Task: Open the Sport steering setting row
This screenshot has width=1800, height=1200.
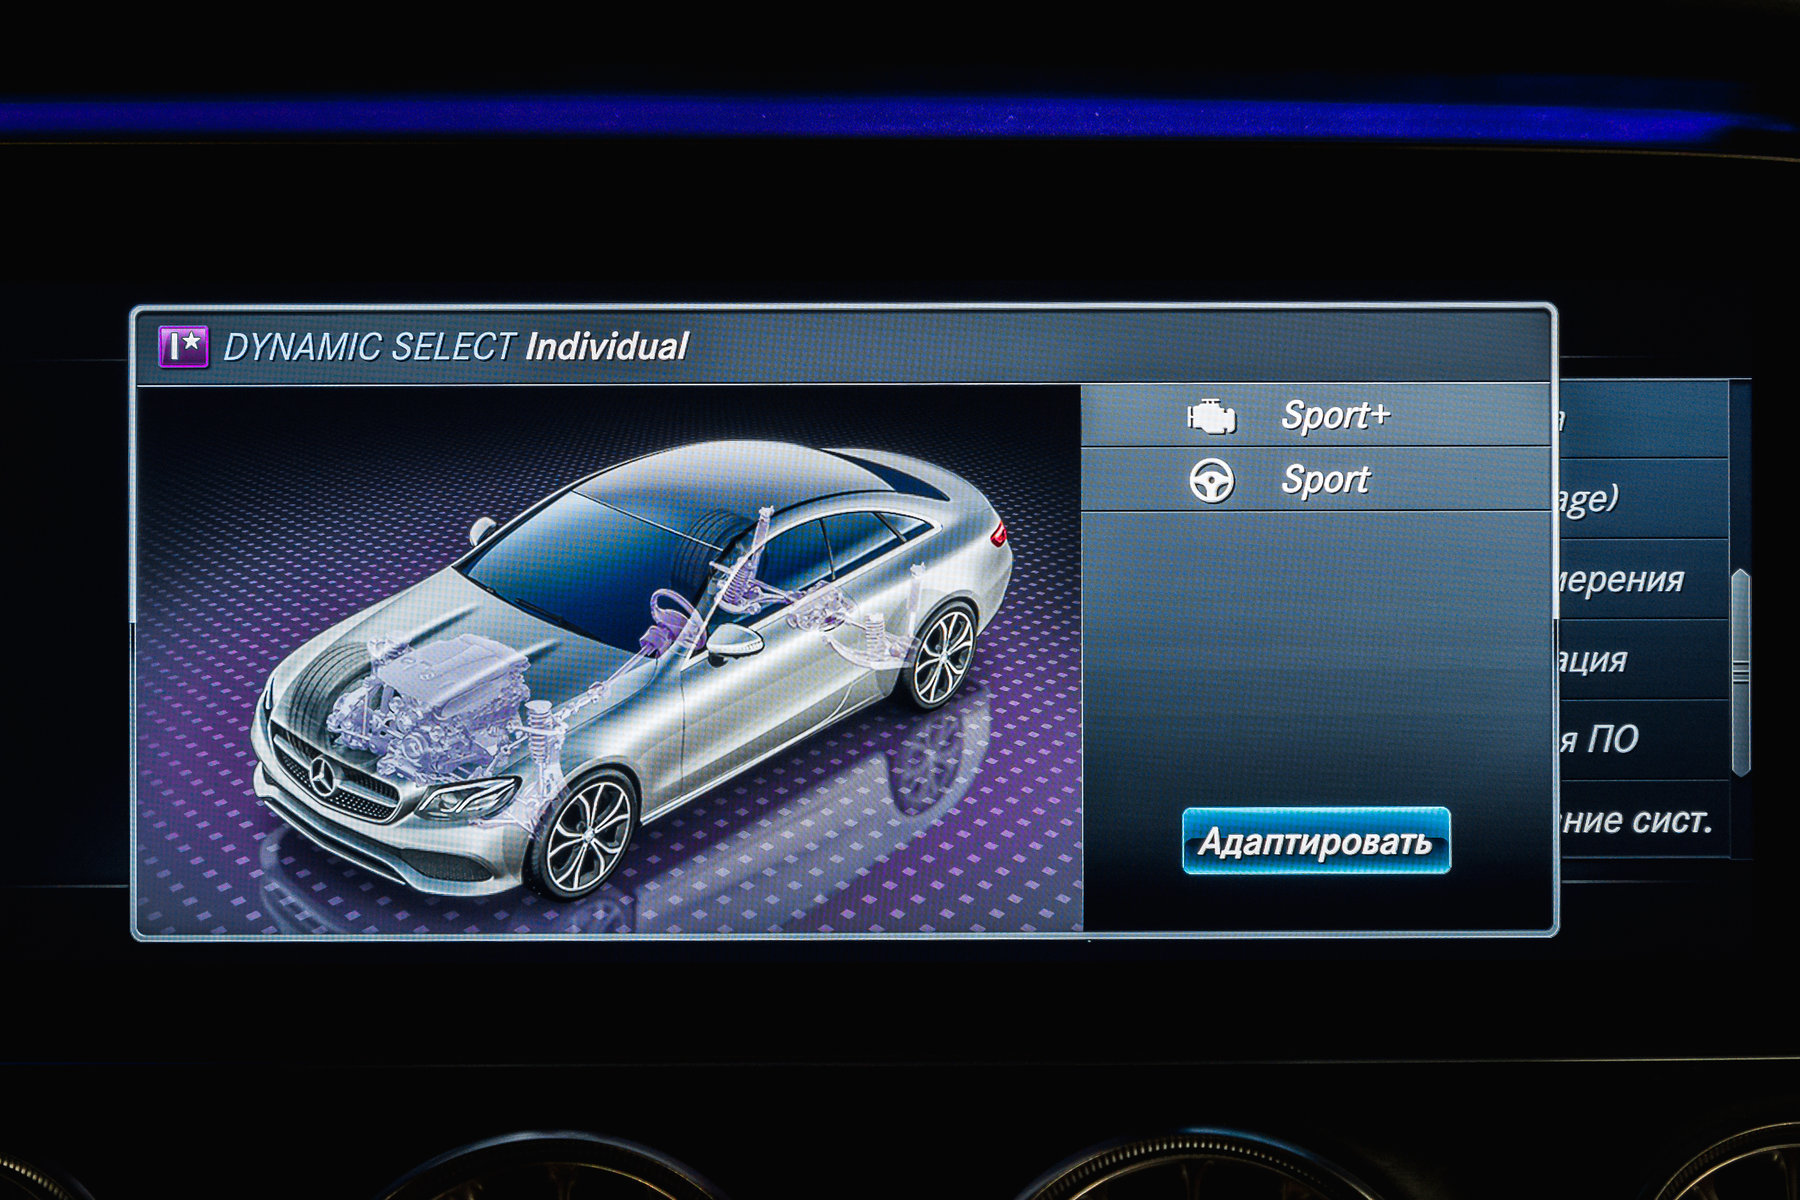Action: click(1315, 480)
